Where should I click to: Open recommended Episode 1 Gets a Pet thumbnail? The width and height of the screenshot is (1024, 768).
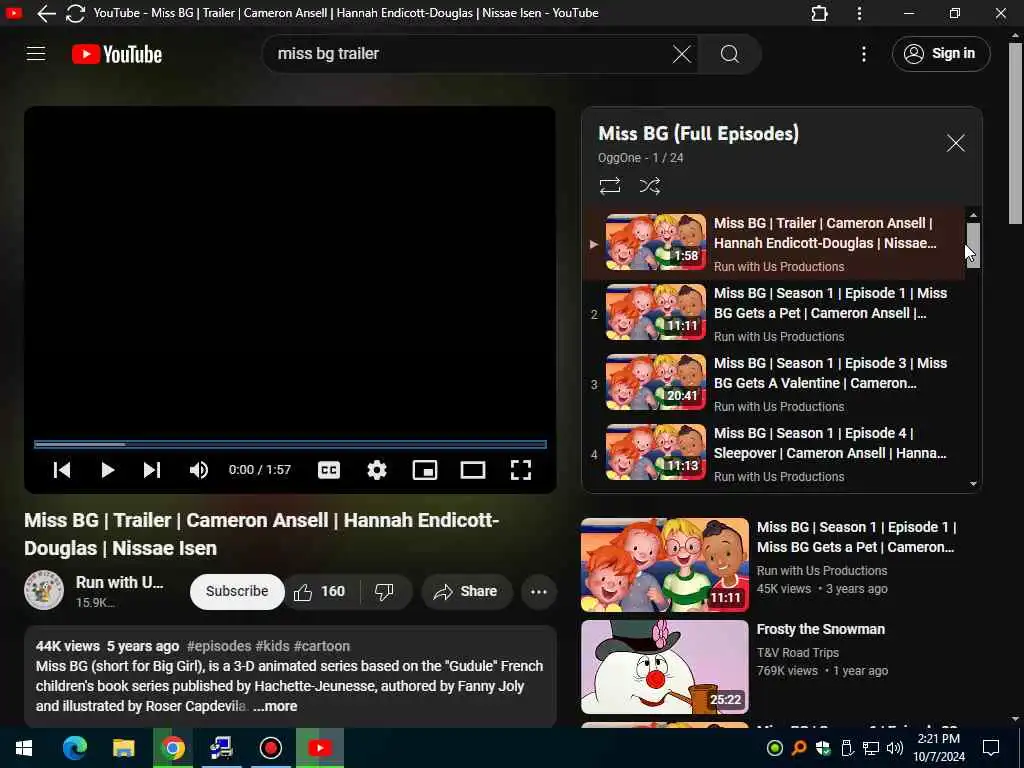click(x=665, y=565)
